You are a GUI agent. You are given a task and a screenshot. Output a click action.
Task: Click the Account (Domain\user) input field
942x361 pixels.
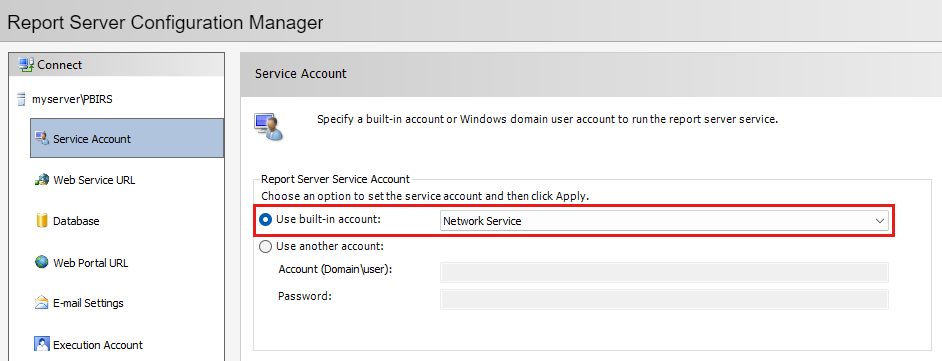pyautogui.click(x=664, y=272)
